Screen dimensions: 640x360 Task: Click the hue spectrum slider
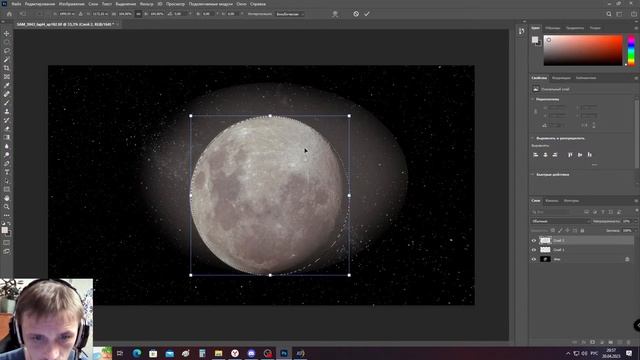[x=631, y=50]
